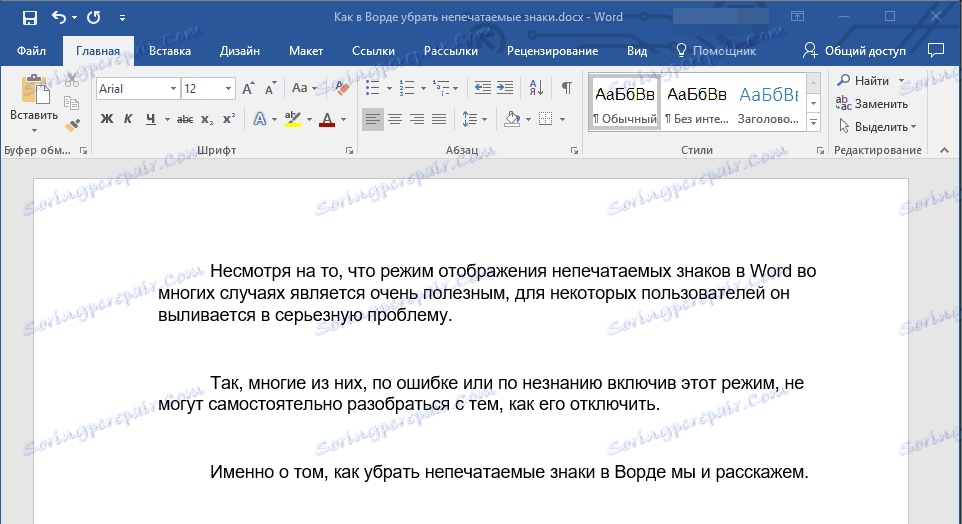Switch to the Макет tab

(x=306, y=51)
